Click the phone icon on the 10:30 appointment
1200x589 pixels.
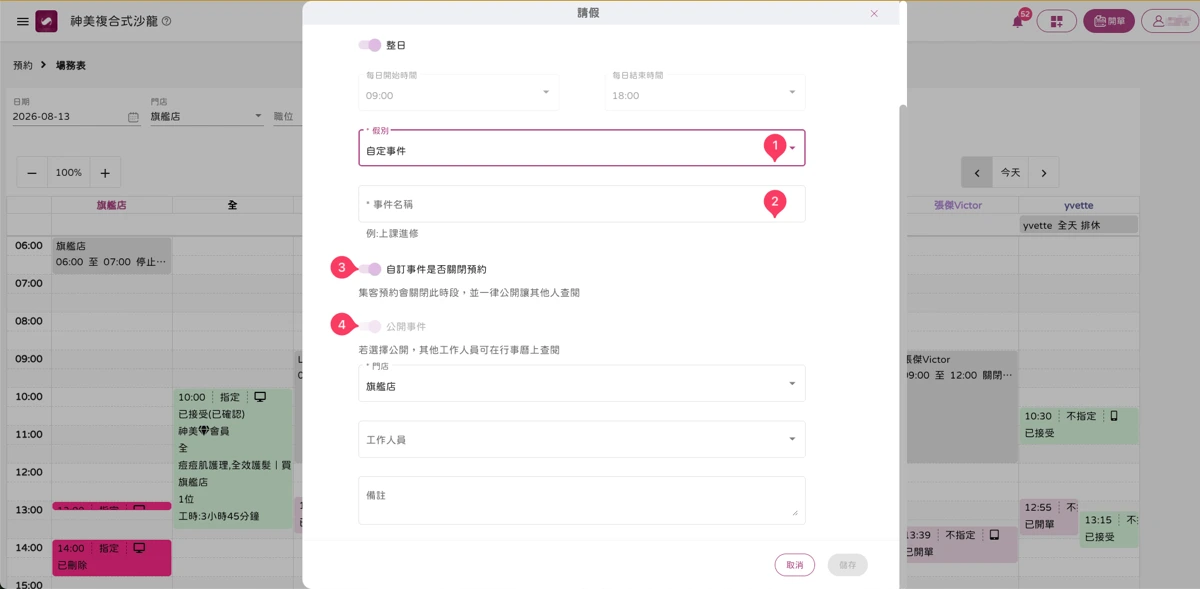(1114, 416)
